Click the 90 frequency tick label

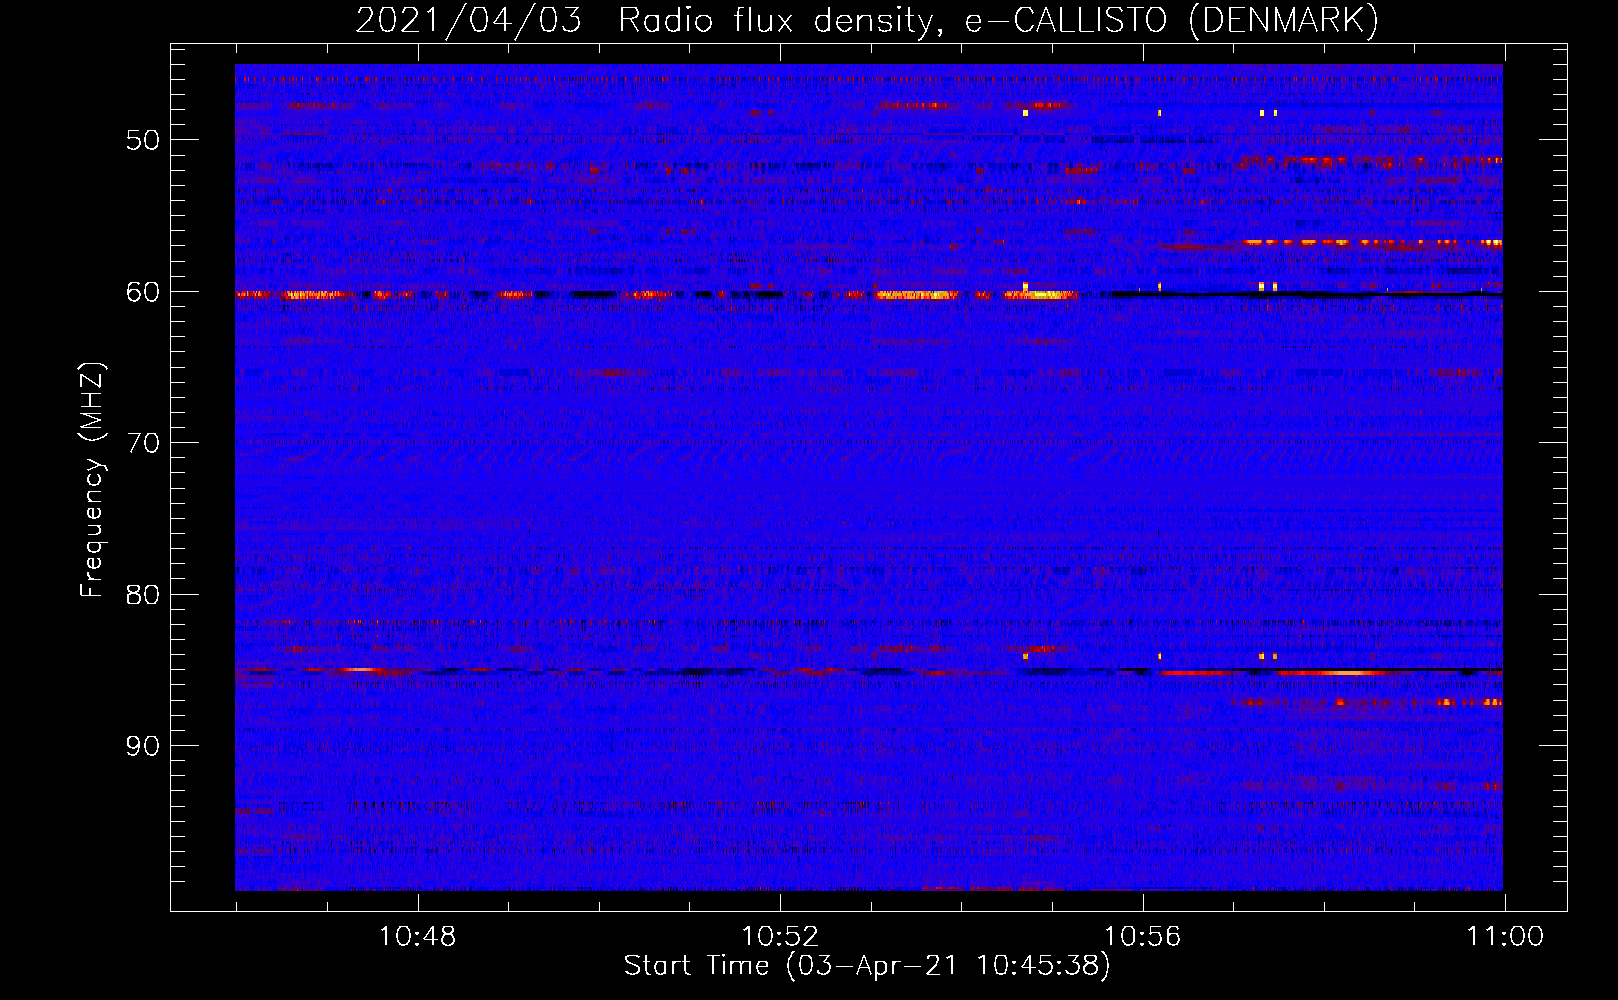coord(143,746)
